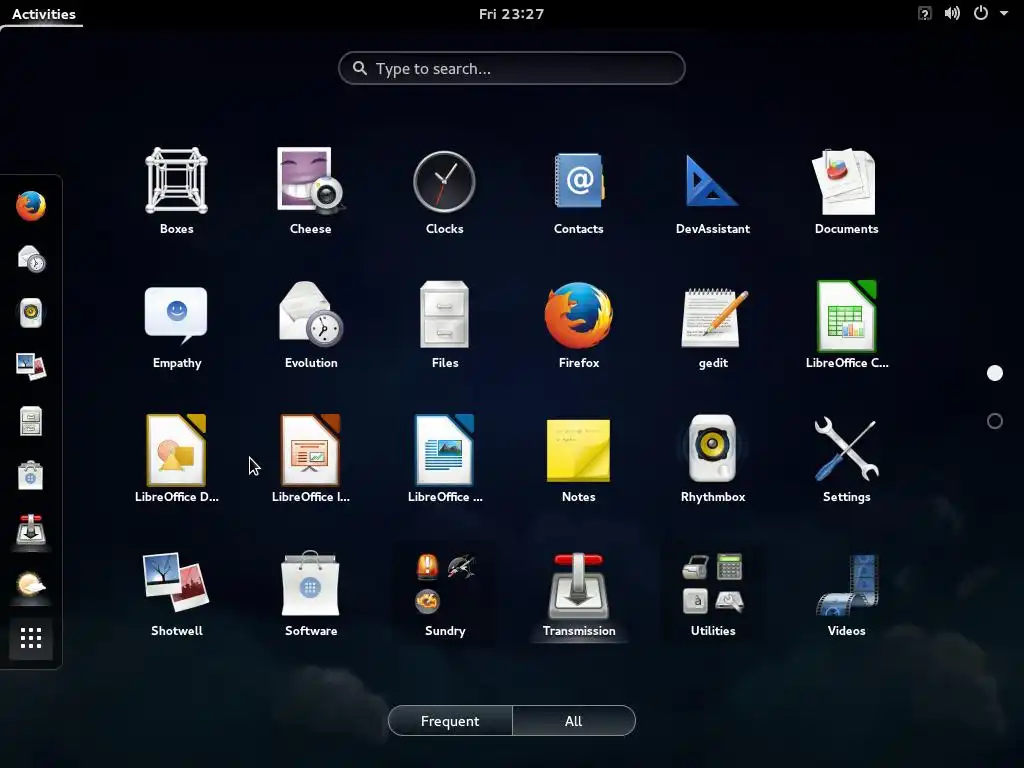Viewport: 1024px width, 768px height.
Task: Open the Clocks app
Action: 445,191
